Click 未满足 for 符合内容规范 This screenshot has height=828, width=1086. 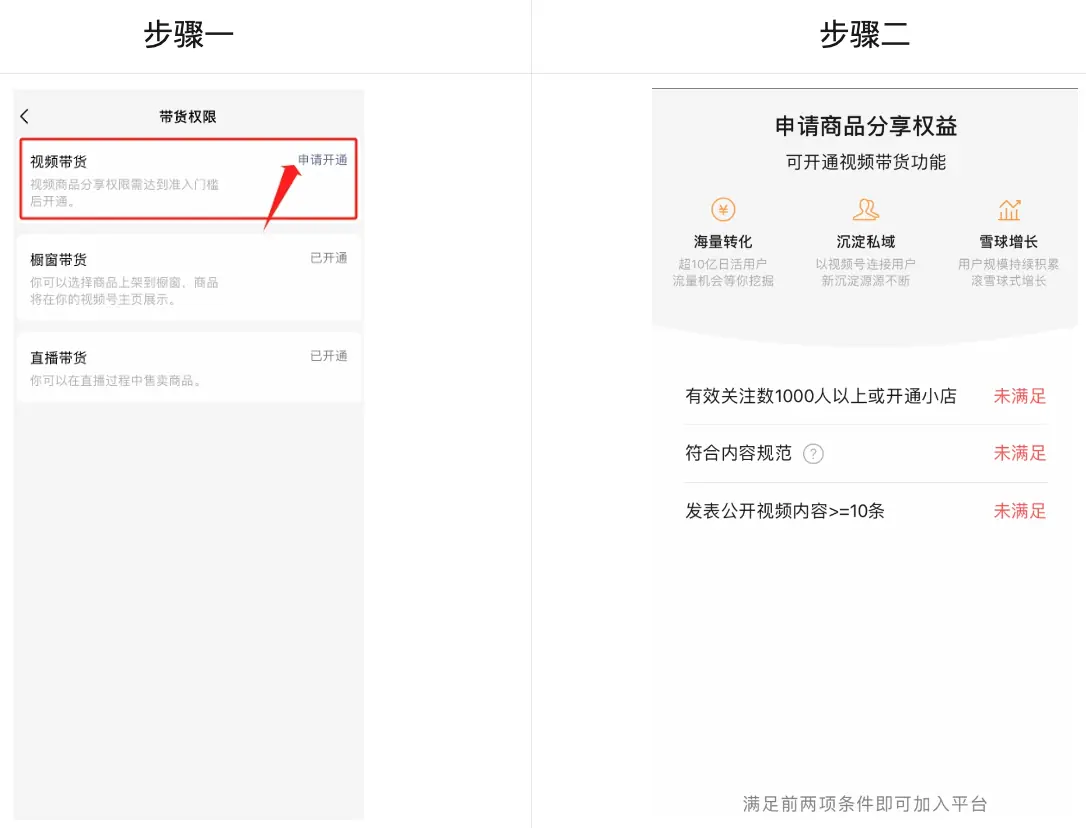[1020, 453]
